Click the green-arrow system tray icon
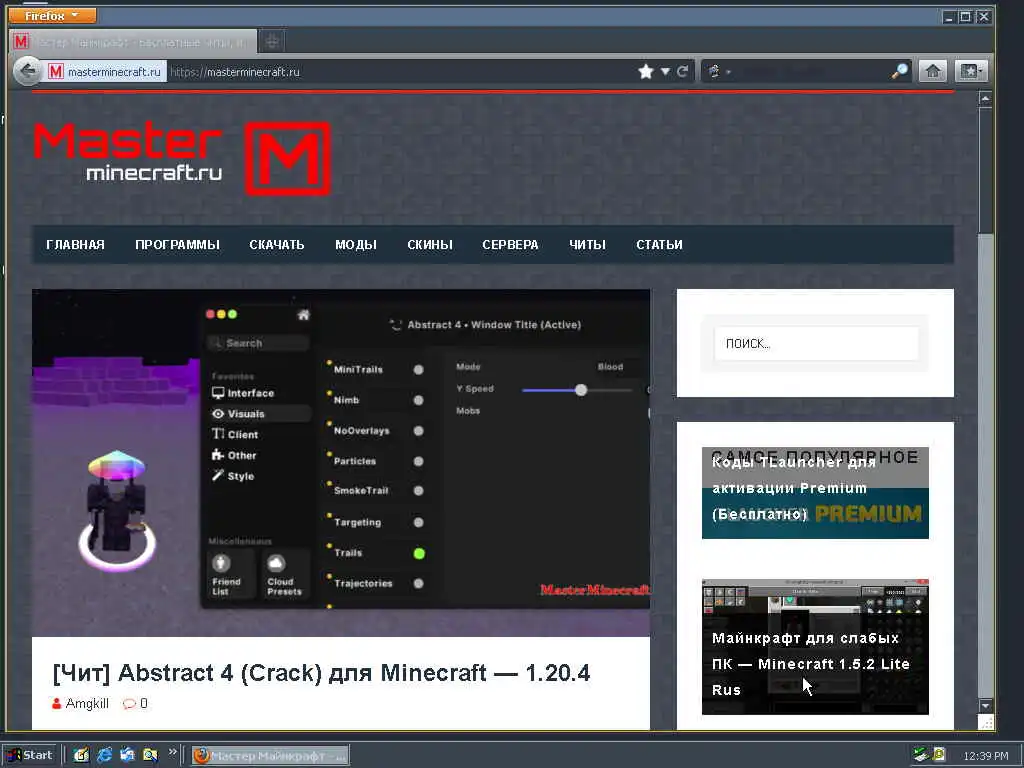 coord(920,755)
